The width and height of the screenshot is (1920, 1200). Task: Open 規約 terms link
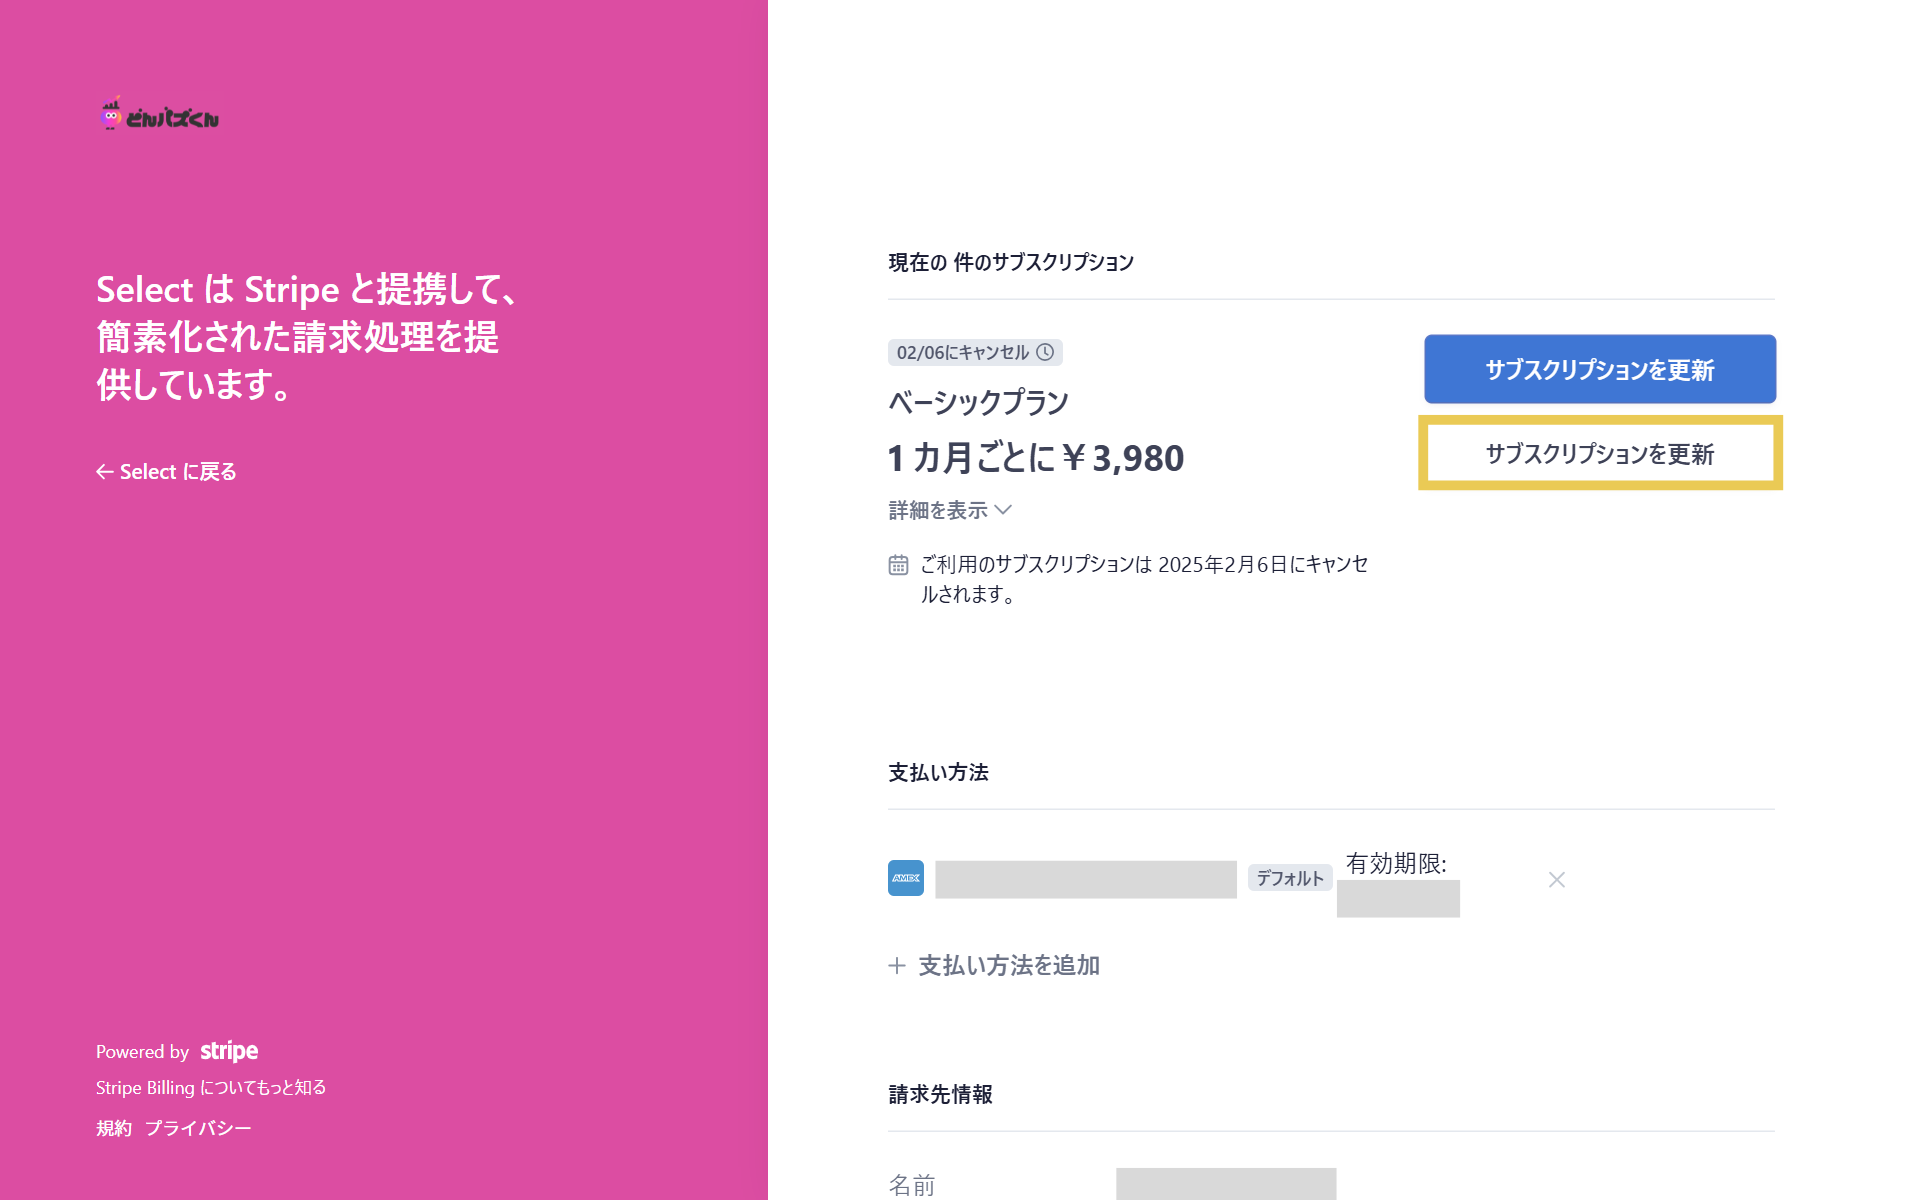(113, 1128)
